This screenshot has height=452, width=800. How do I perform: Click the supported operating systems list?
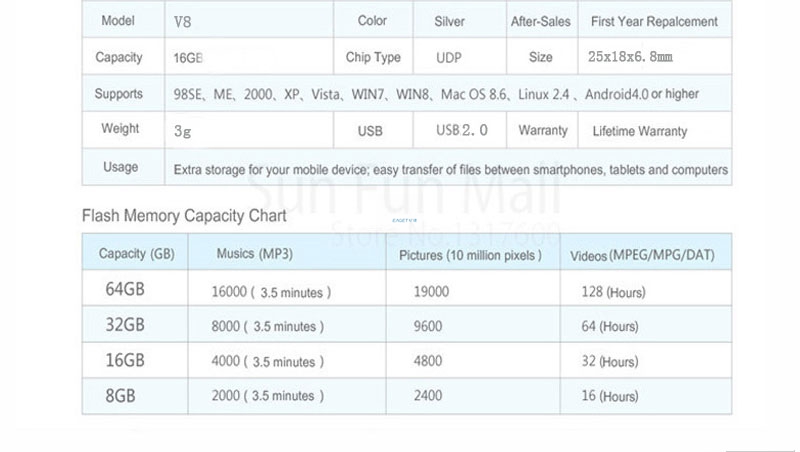point(436,94)
